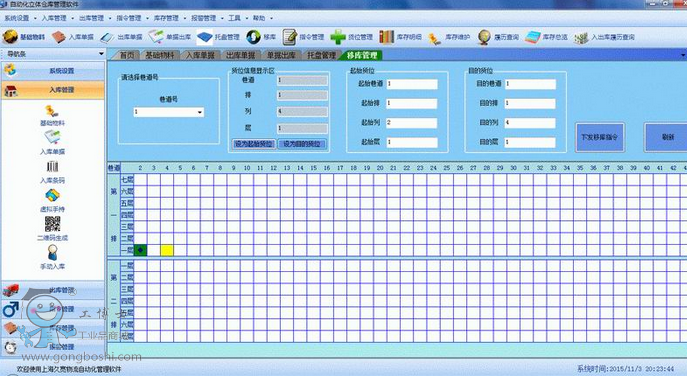Select 虚拟手持 sidebar icon
Screen dimensions: 687x376
53,195
